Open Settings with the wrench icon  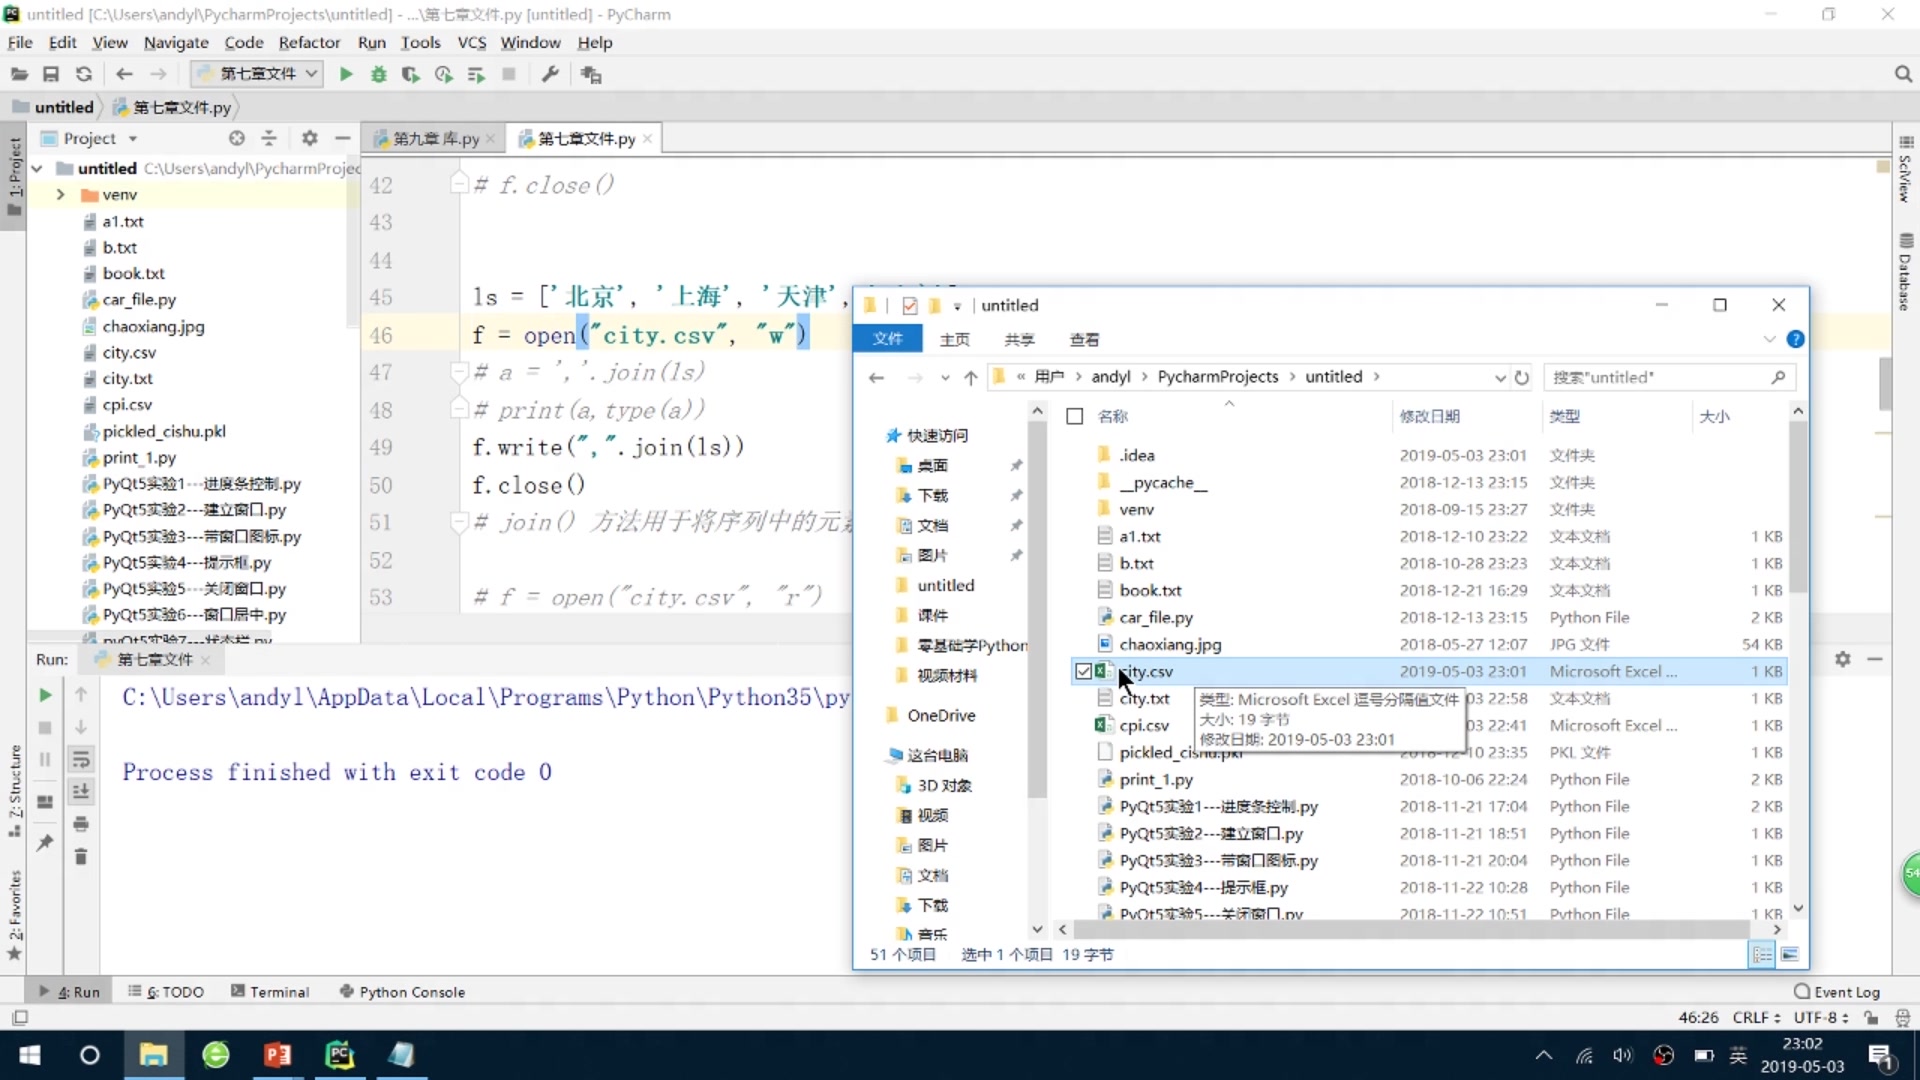[549, 74]
